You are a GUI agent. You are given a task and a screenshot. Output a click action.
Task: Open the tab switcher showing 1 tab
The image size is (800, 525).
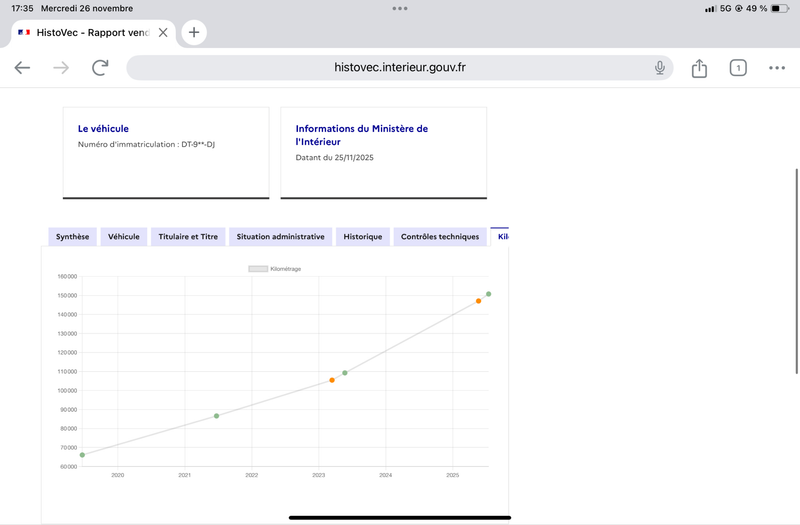[x=738, y=68]
